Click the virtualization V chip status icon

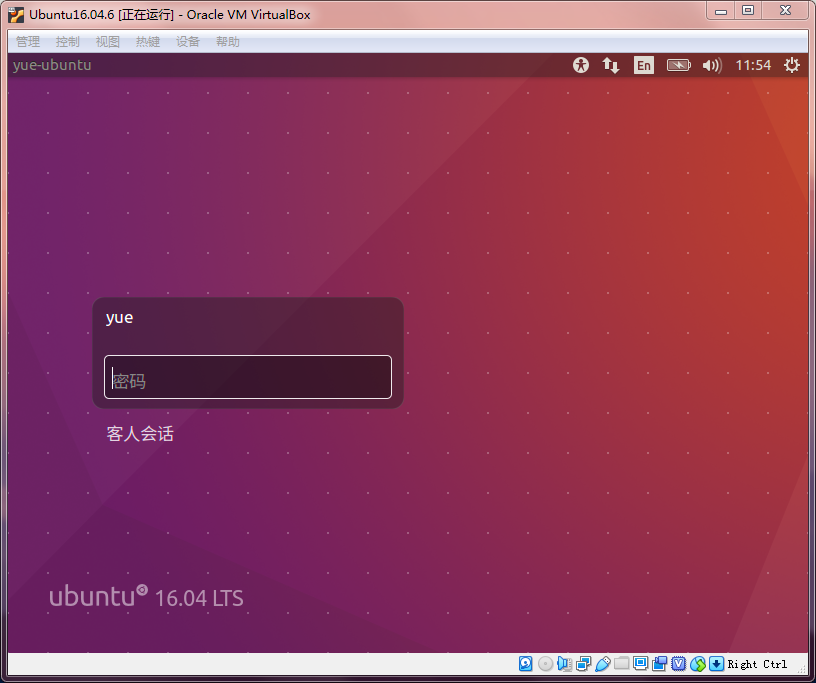tap(679, 664)
